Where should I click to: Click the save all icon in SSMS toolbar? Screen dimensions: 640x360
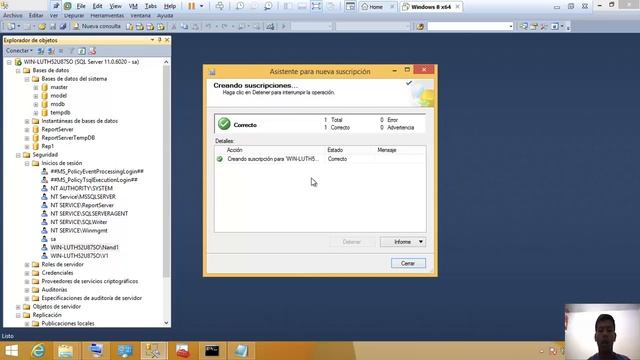click(x=63, y=27)
